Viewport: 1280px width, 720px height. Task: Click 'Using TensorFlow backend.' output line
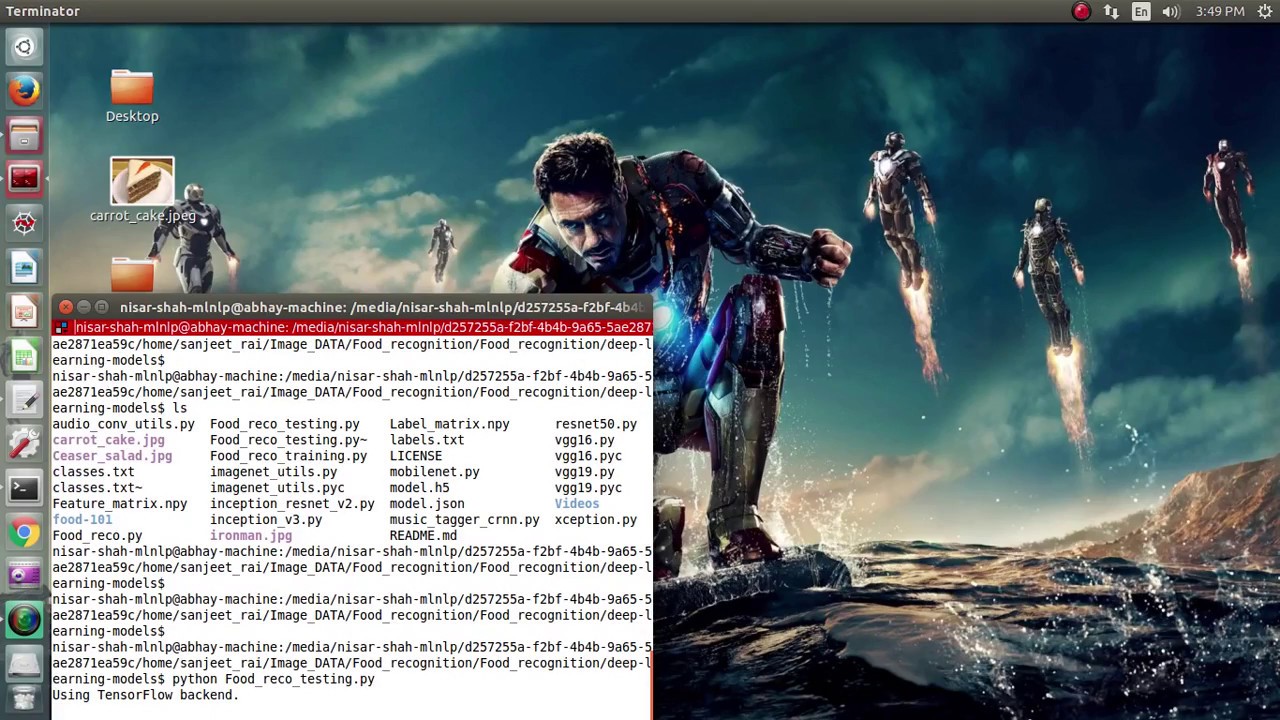point(145,695)
